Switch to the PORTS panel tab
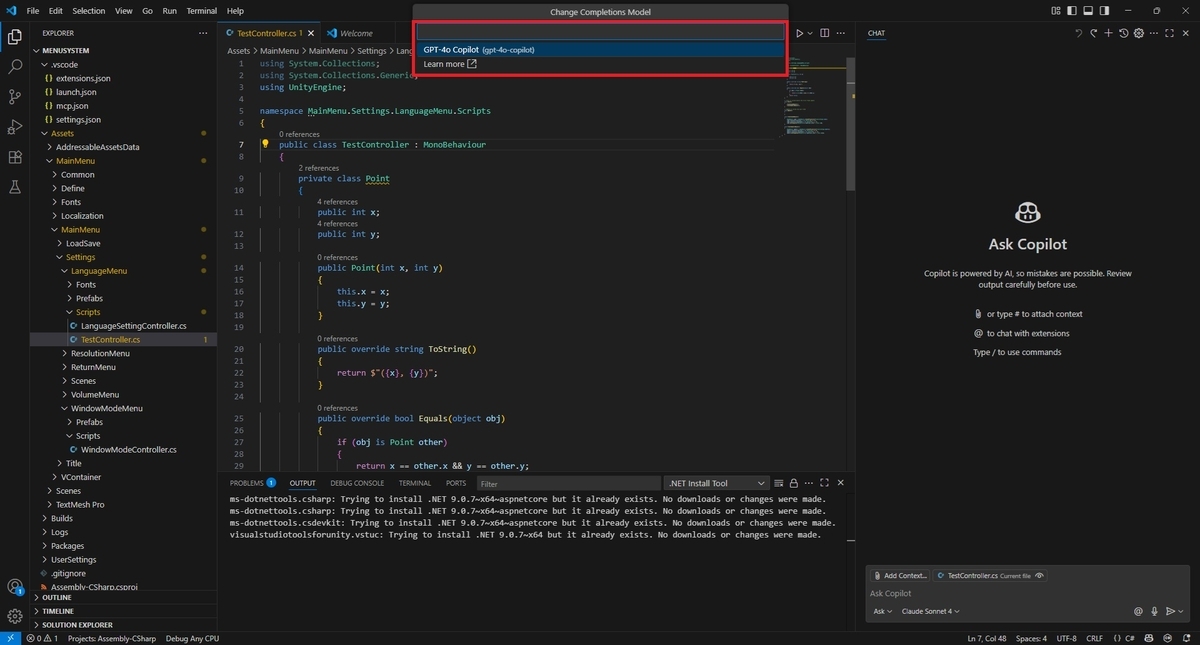Viewport: 1200px width, 645px height. tap(456, 483)
